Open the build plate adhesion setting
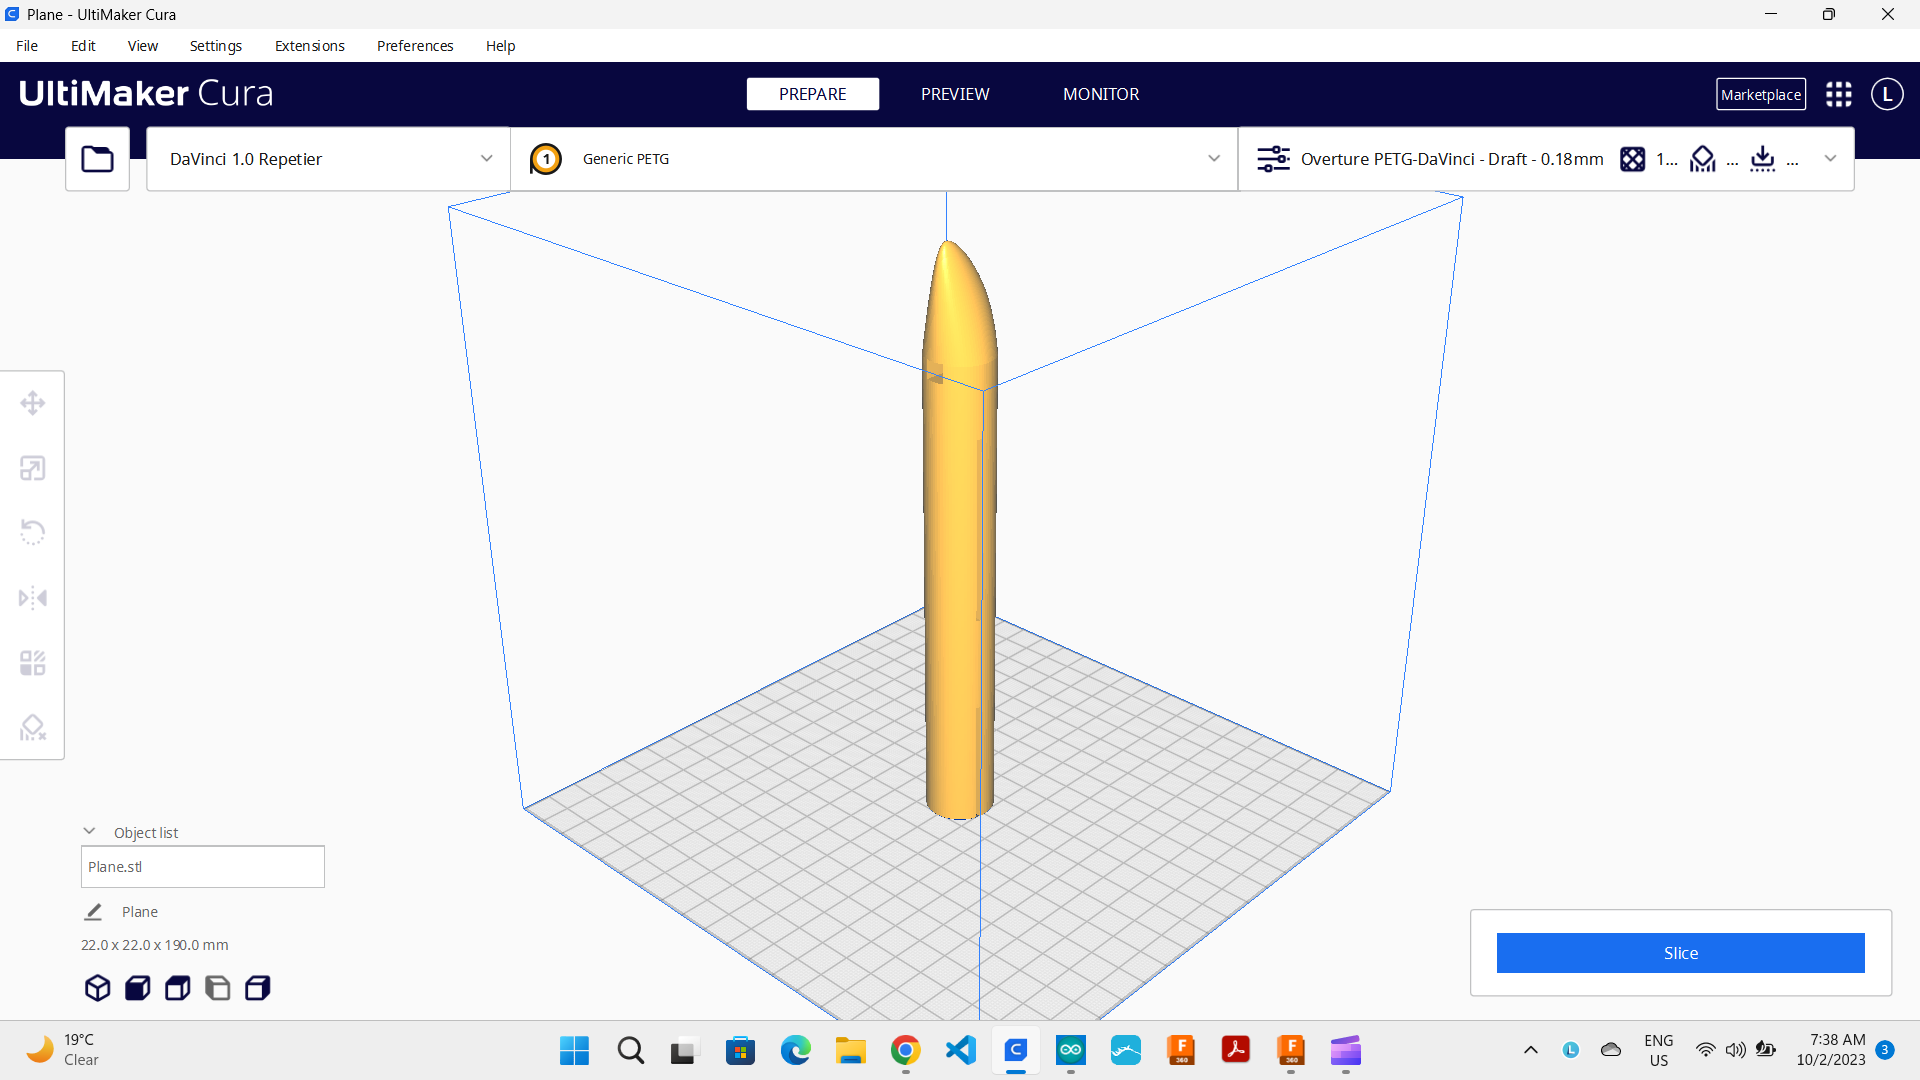 (x=1762, y=159)
